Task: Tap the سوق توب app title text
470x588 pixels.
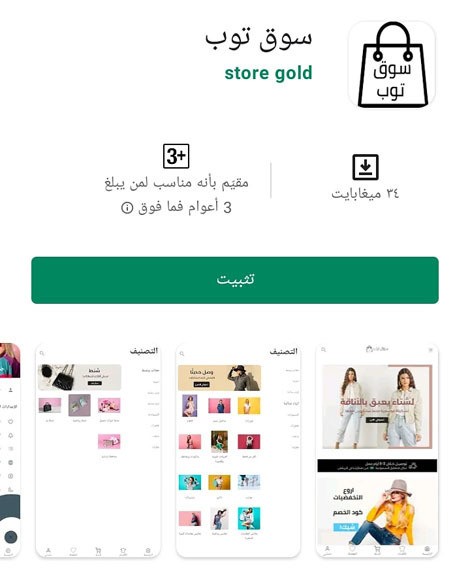Action: tap(258, 38)
